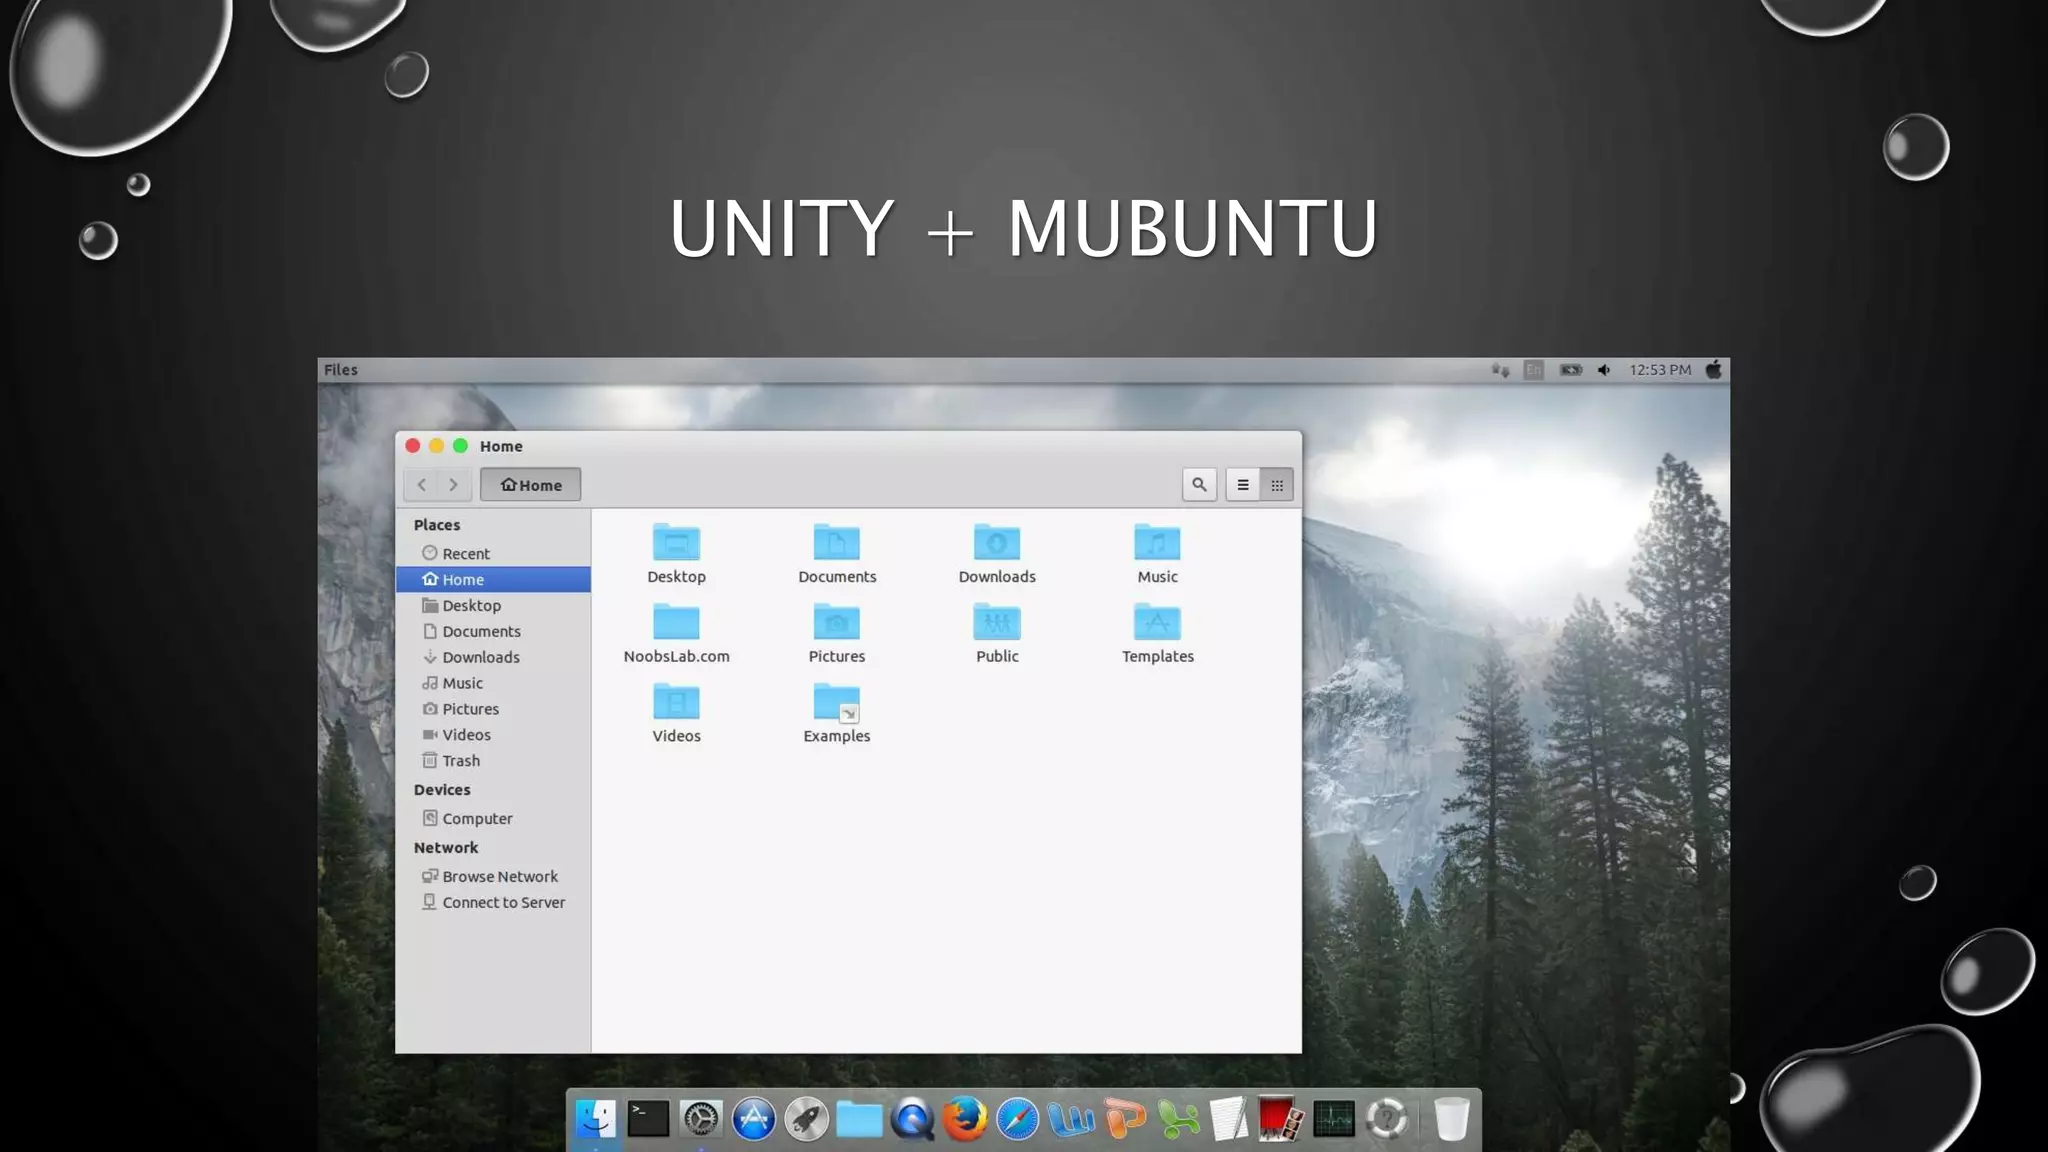Click the 12:53 PM clock
Image resolution: width=2048 pixels, height=1152 pixels.
pos(1660,370)
